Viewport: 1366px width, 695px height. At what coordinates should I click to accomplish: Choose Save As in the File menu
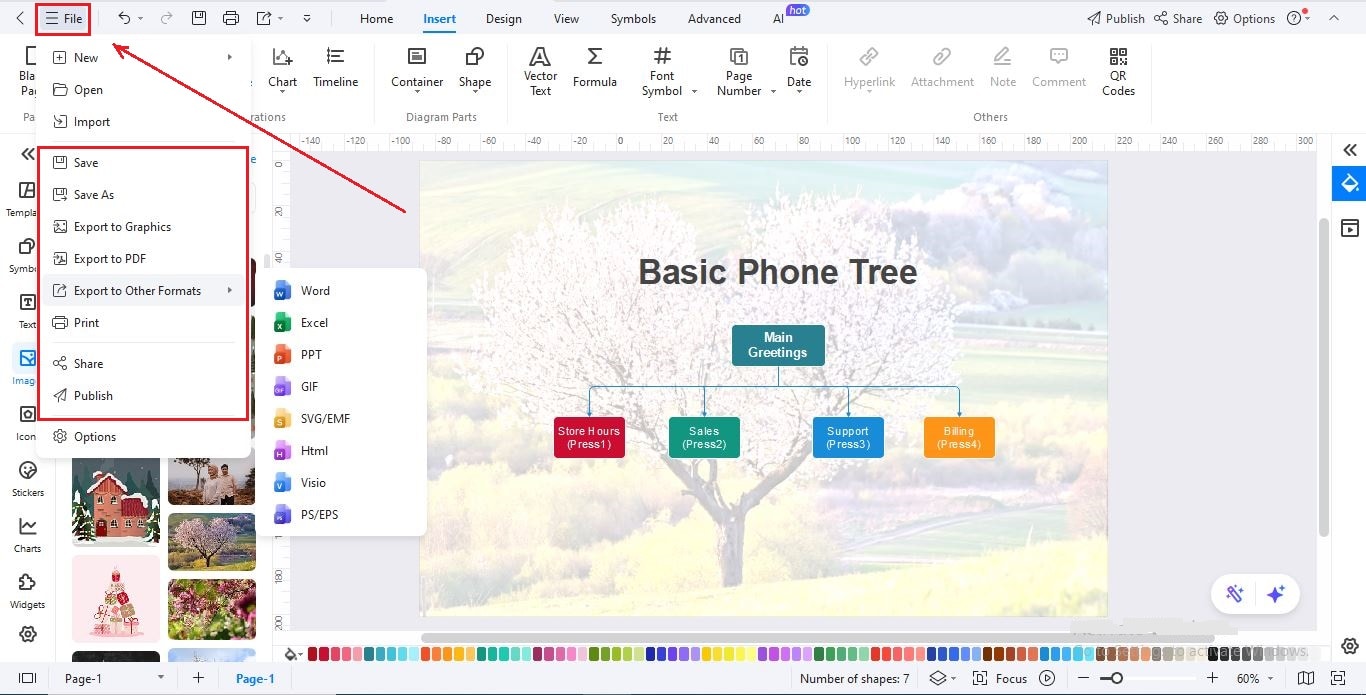[x=143, y=194]
